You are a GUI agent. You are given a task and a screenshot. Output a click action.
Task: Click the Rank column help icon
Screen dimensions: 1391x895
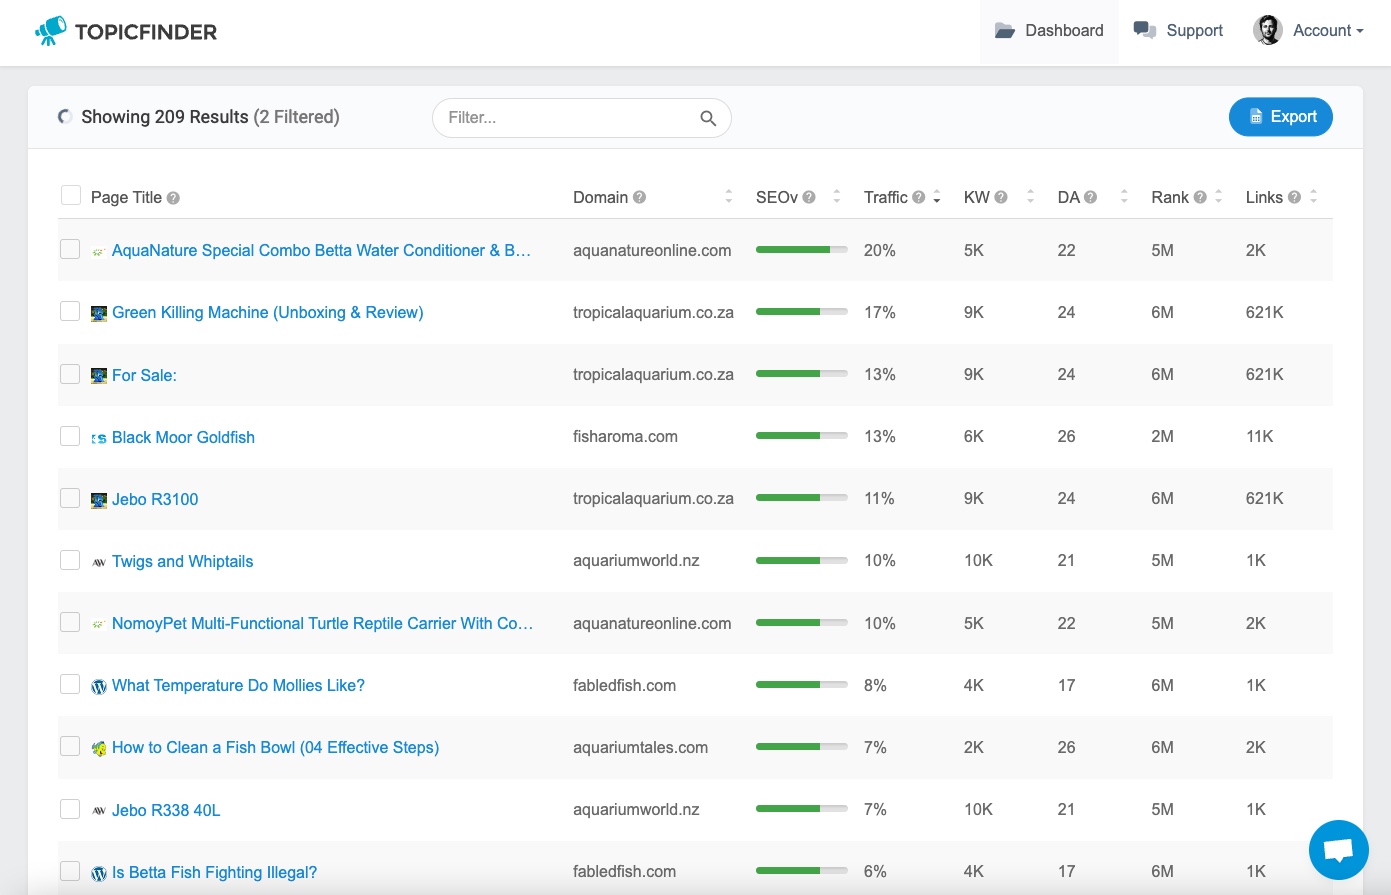pos(1200,197)
